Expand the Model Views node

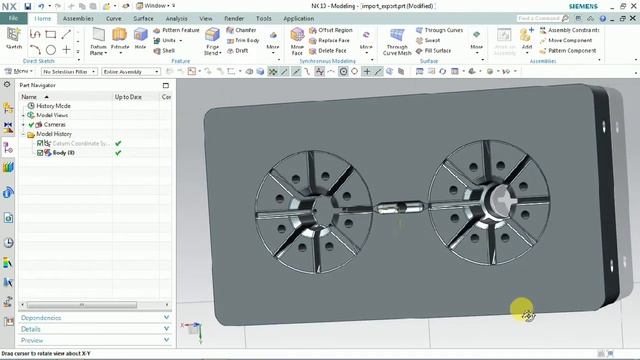pos(23,116)
